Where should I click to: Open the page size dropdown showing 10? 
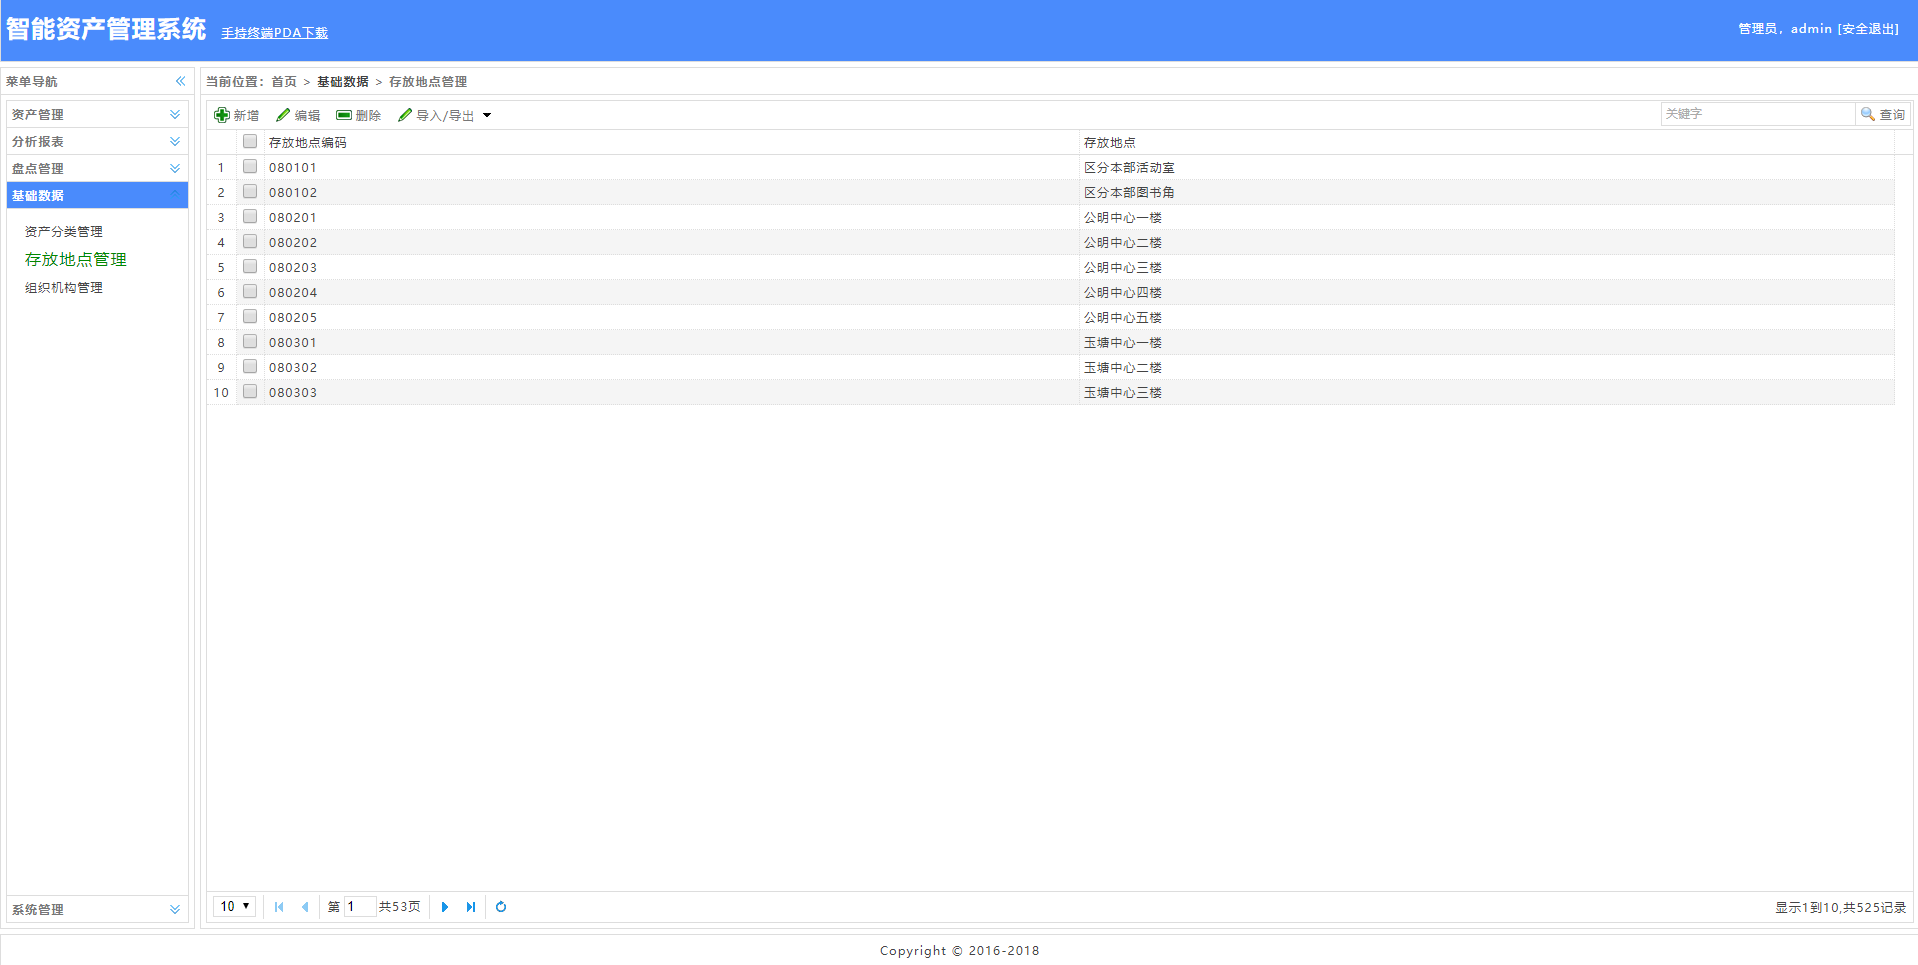point(234,906)
